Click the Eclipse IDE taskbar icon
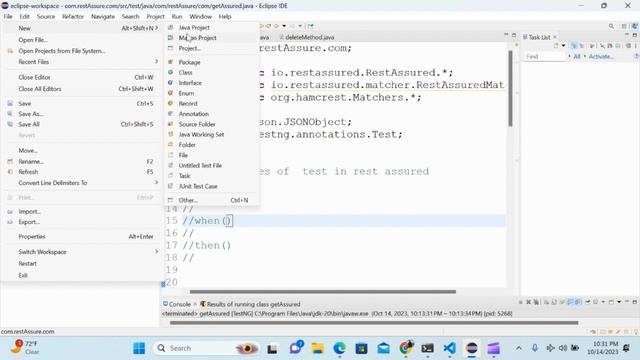640x360 pixels. (471, 348)
